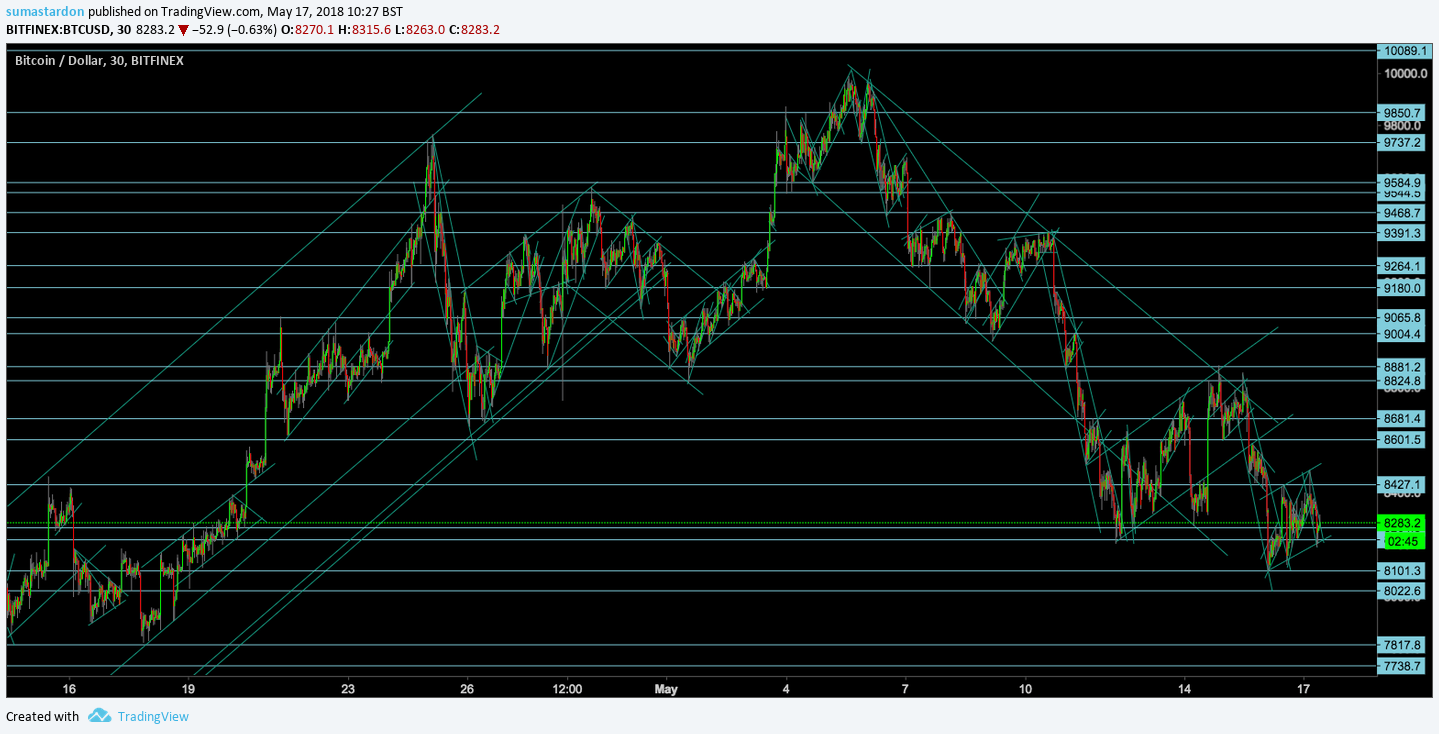Click the −52.9 (−0.63%) change text

pos(234,30)
